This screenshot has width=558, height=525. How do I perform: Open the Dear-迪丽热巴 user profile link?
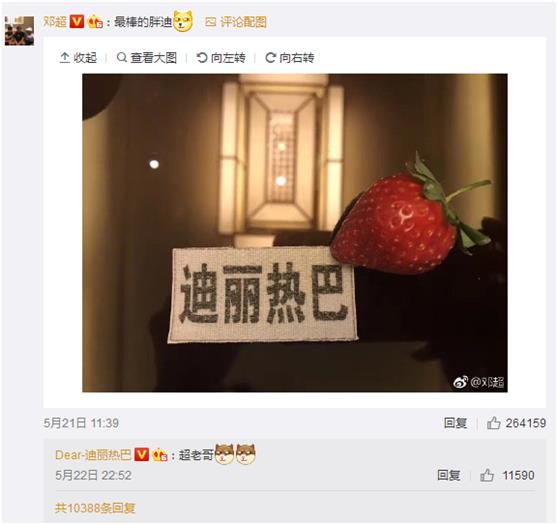tap(93, 455)
